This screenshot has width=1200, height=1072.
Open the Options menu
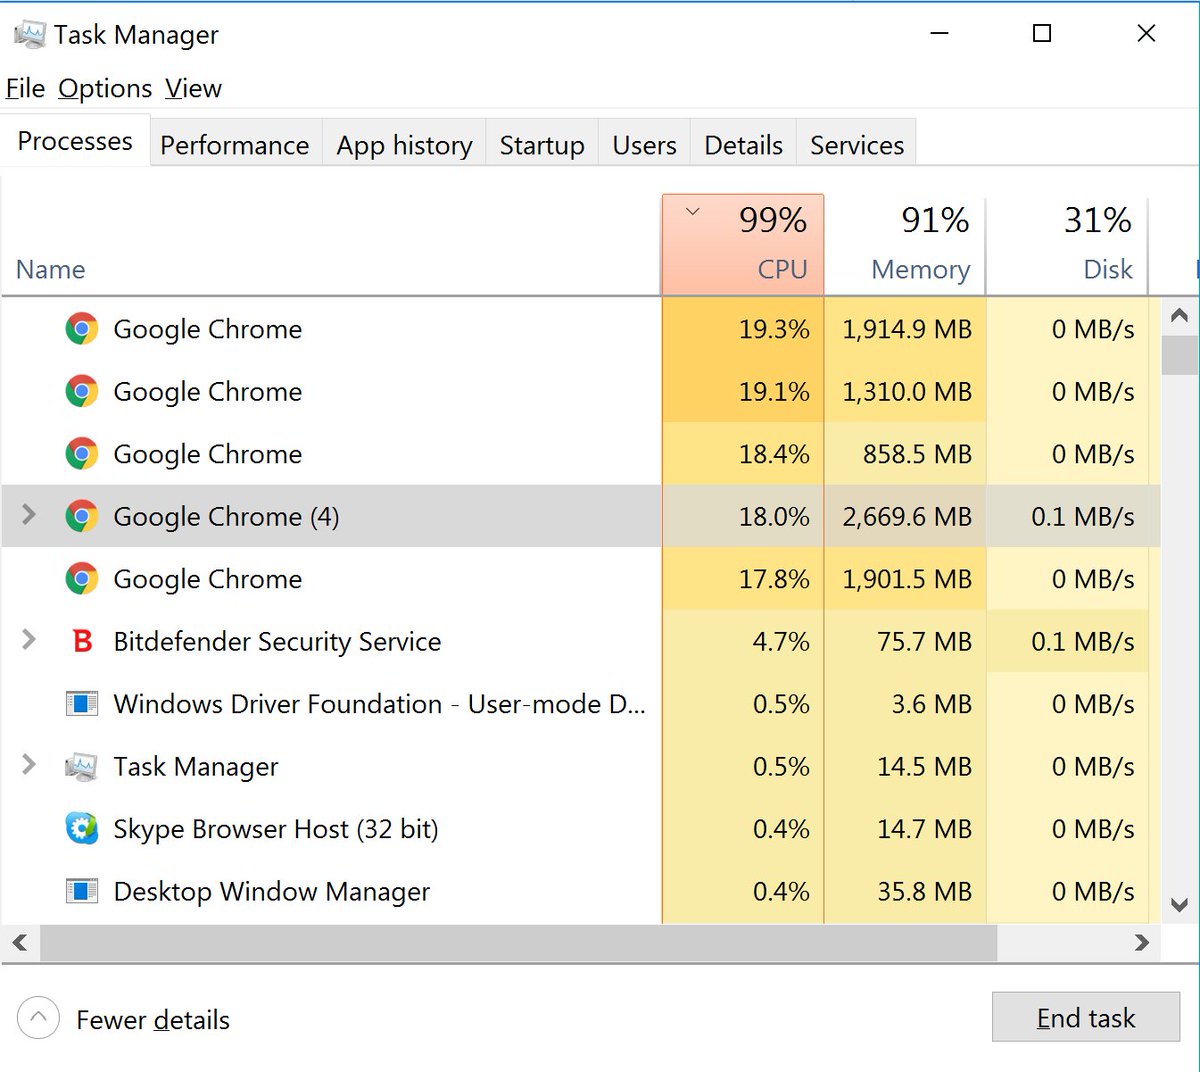click(105, 89)
